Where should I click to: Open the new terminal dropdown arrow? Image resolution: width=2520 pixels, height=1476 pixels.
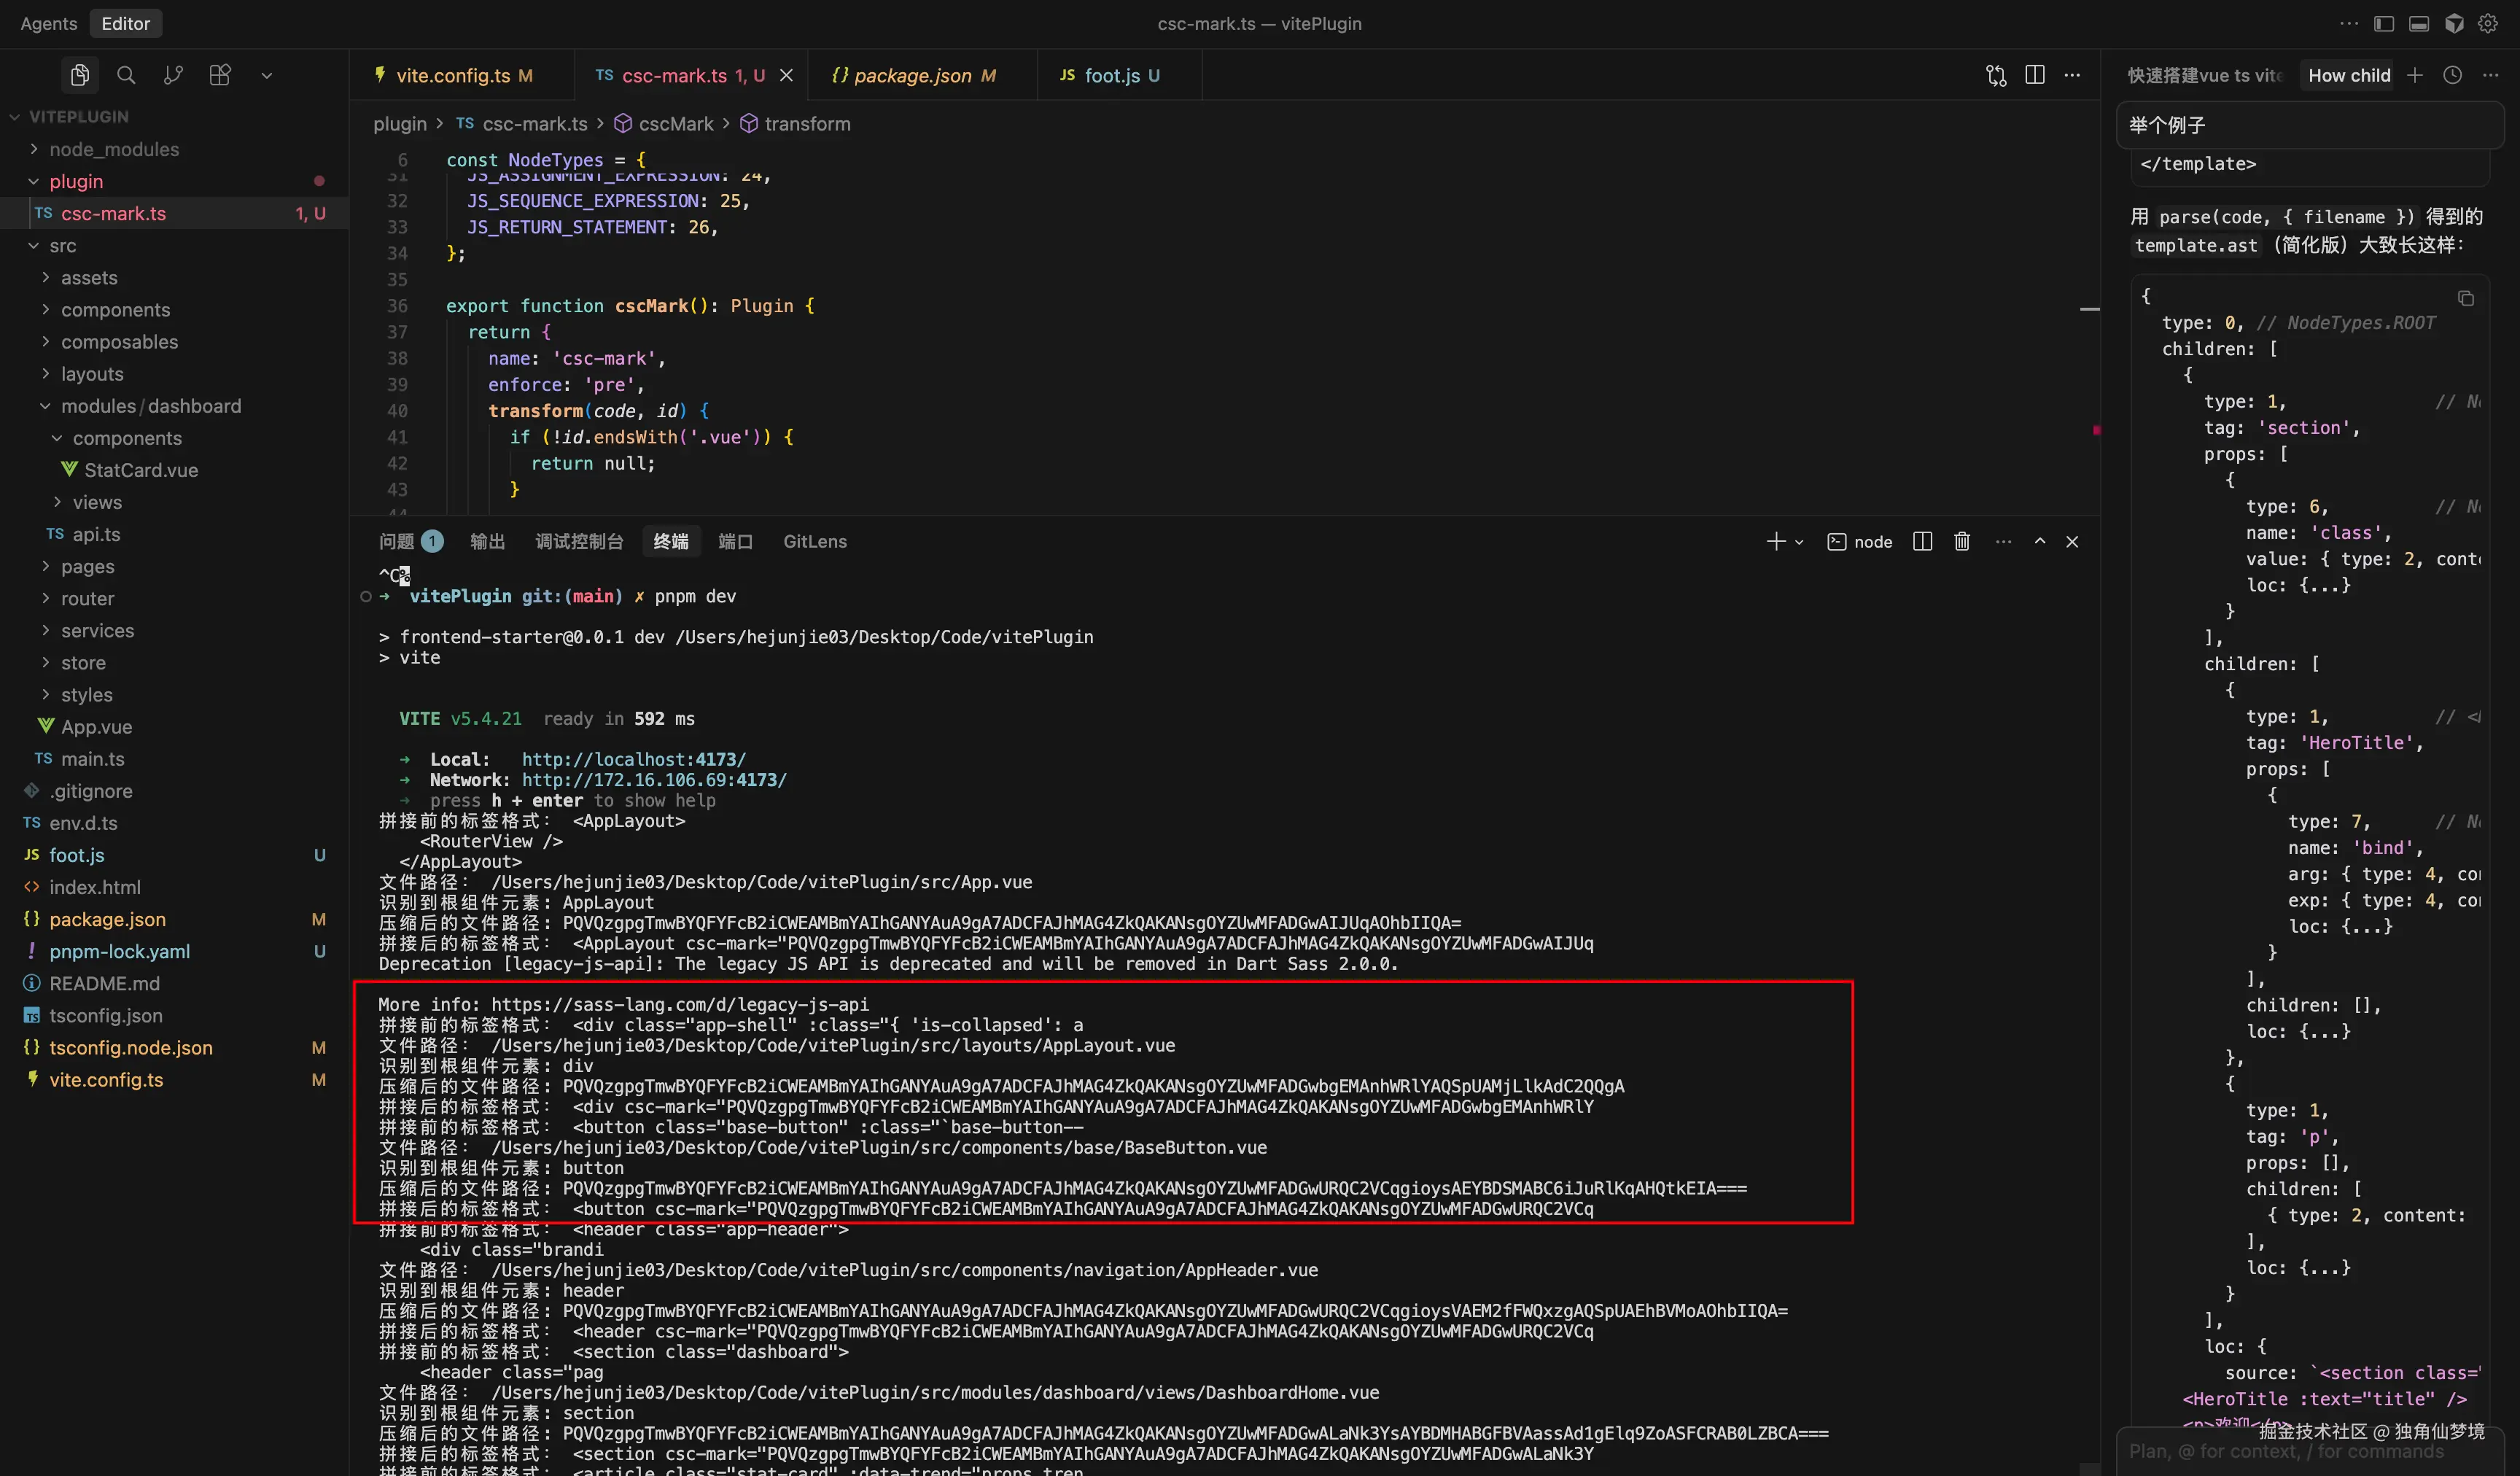[x=1799, y=542]
